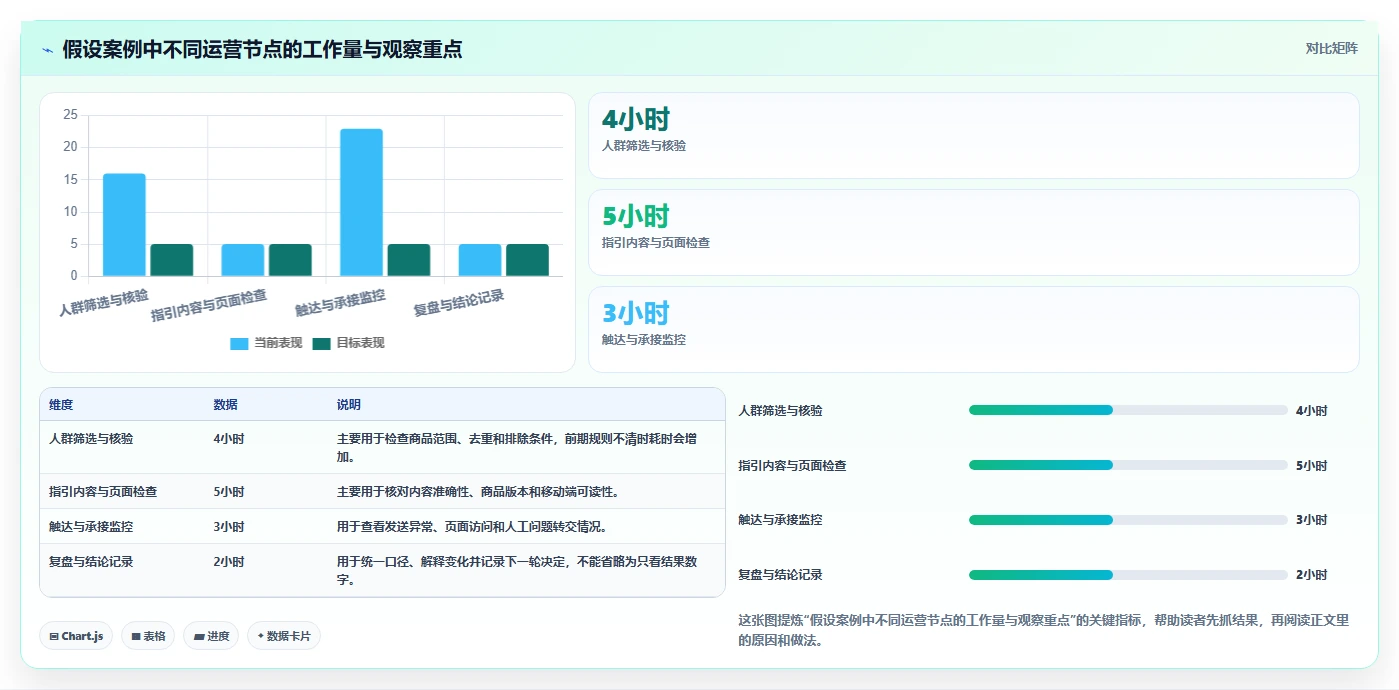Click the description starting 主要用于检查商品范围
The image size is (1399, 690).
coord(517,447)
